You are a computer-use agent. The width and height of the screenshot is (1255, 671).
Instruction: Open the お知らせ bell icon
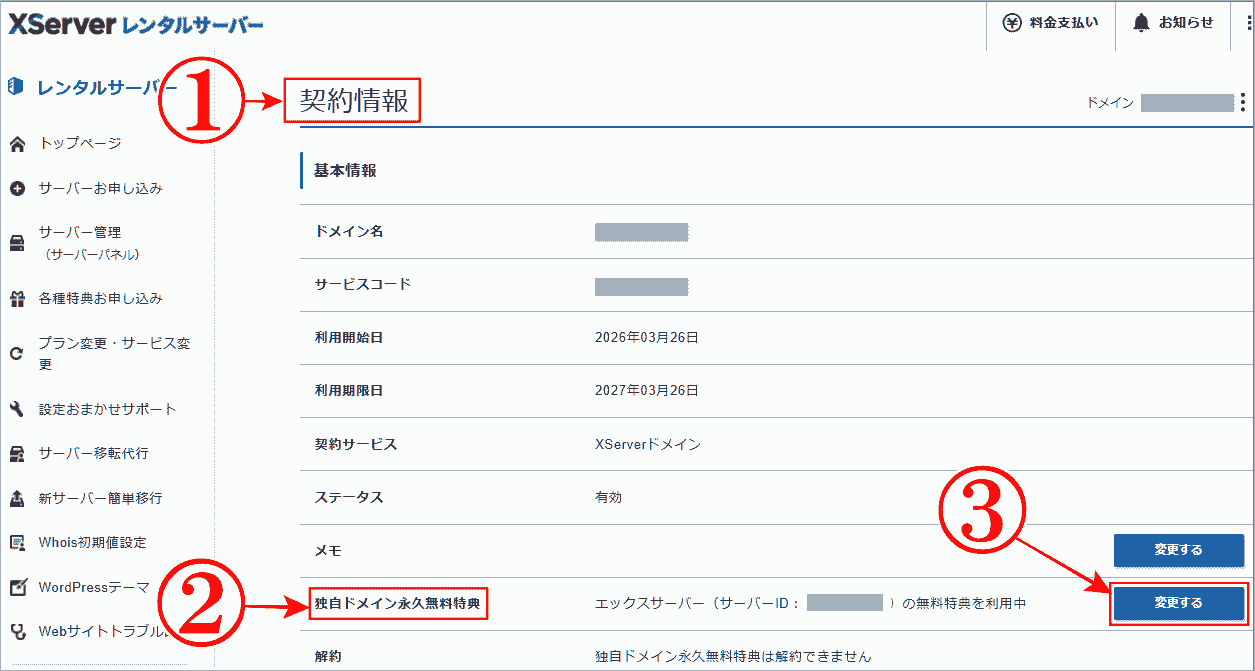(1140, 21)
